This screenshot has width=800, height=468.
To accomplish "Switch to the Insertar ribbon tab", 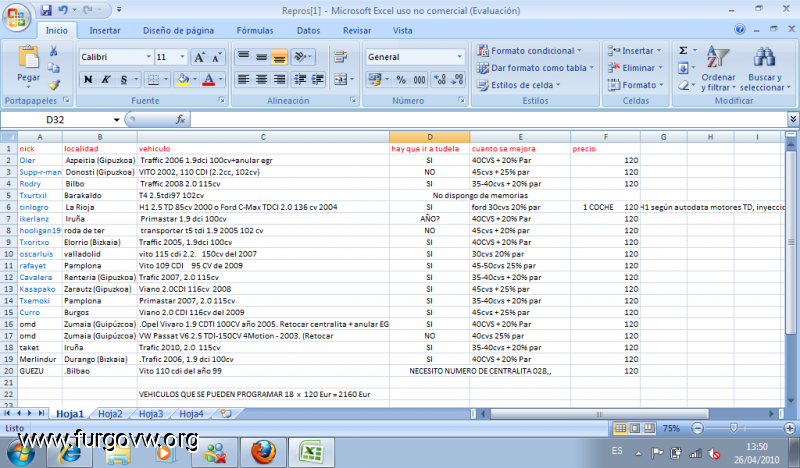I will coord(105,31).
